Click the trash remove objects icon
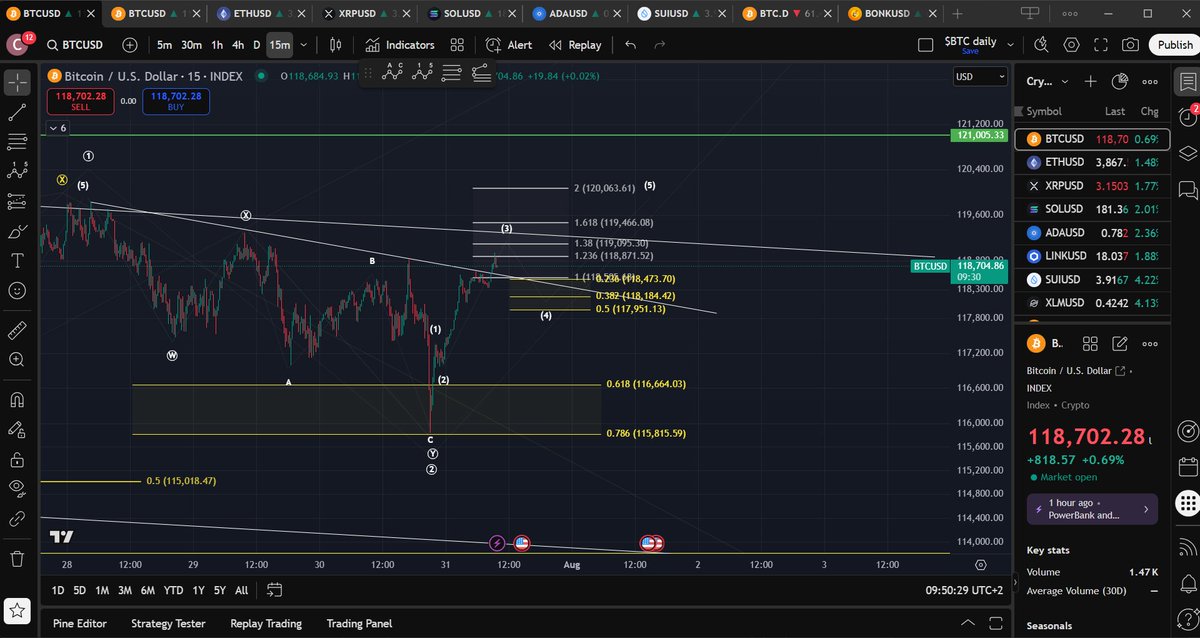The width and height of the screenshot is (1200, 638). click(17, 558)
